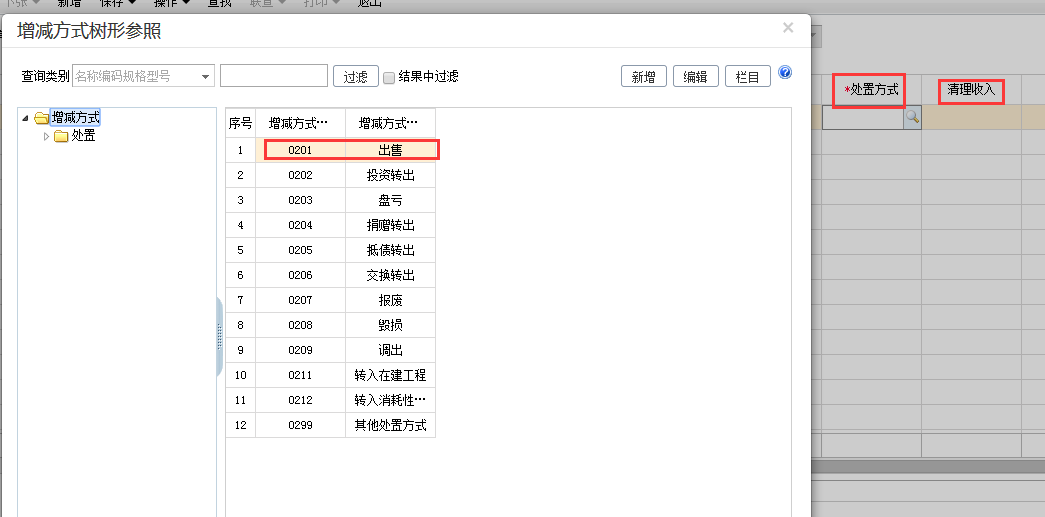1045x517 pixels.
Task: Open the 查询类别 dropdown
Action: pos(206,76)
